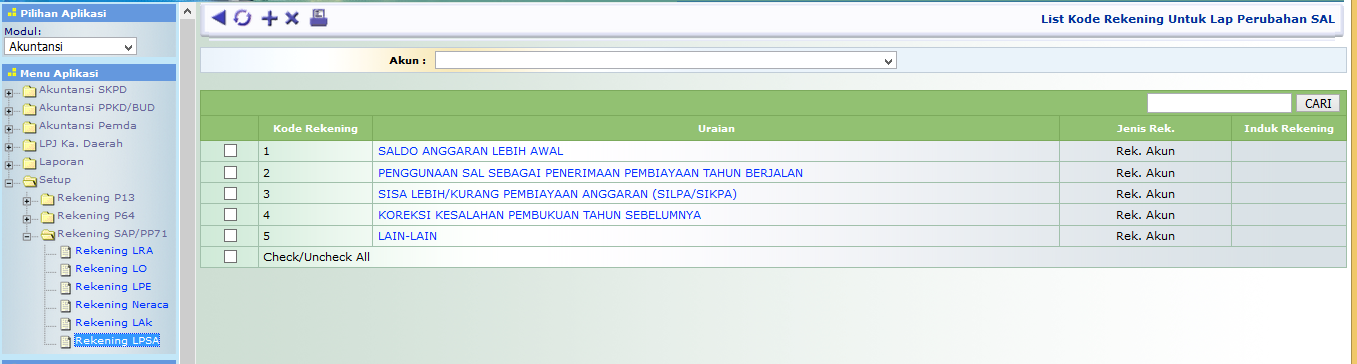The image size is (1357, 364).
Task: Click the CARI search button
Action: pyautogui.click(x=1317, y=103)
